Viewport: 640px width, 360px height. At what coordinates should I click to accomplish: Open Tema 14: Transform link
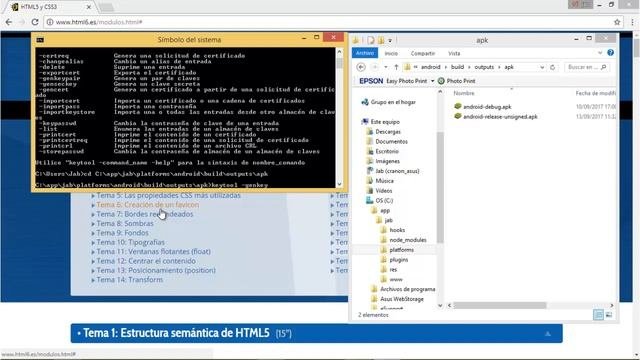click(129, 280)
